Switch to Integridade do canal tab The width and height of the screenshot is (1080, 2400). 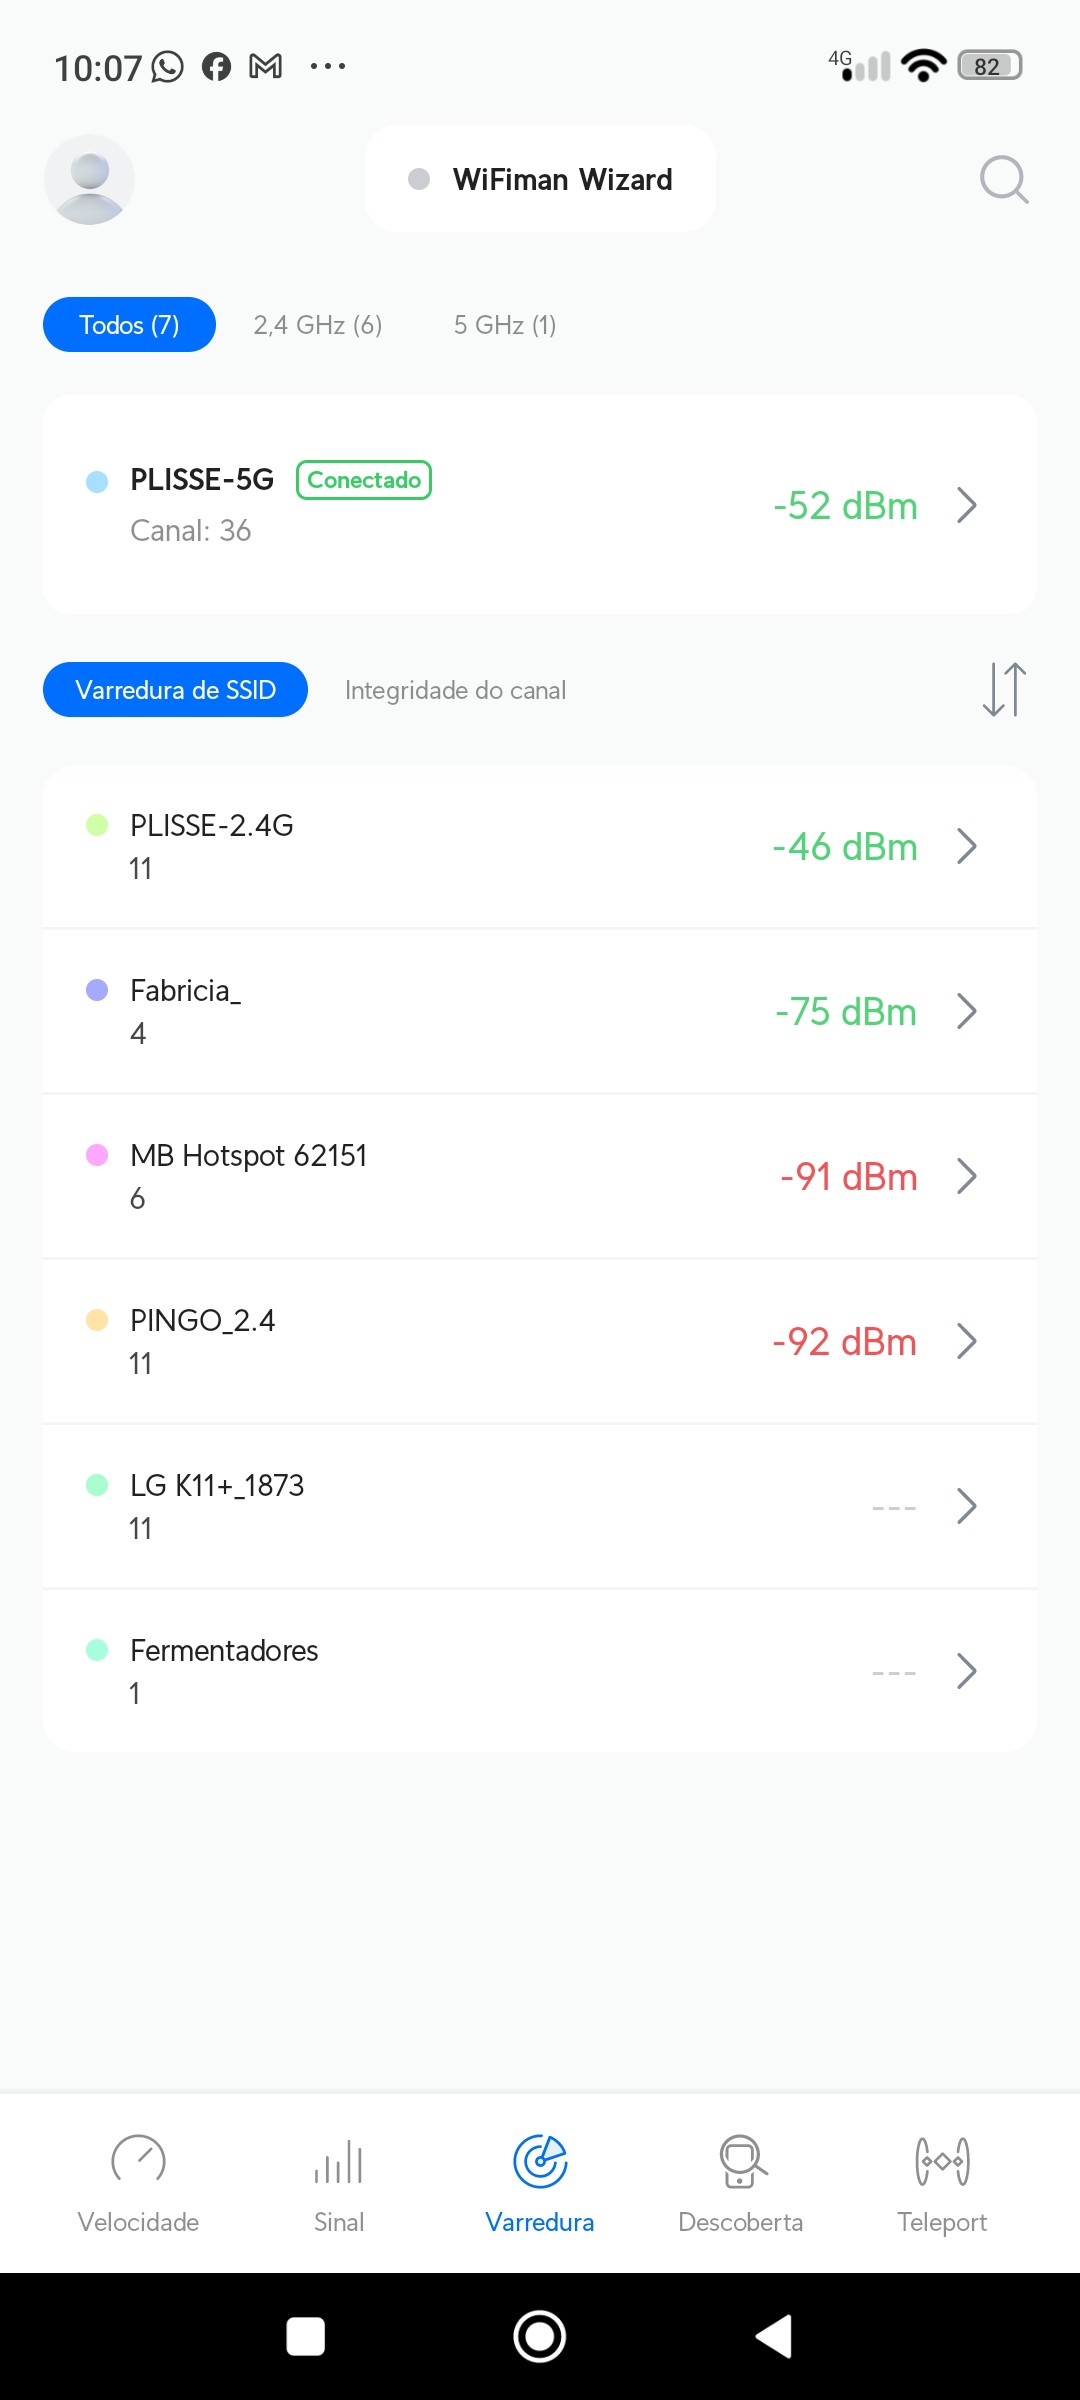pyautogui.click(x=455, y=690)
